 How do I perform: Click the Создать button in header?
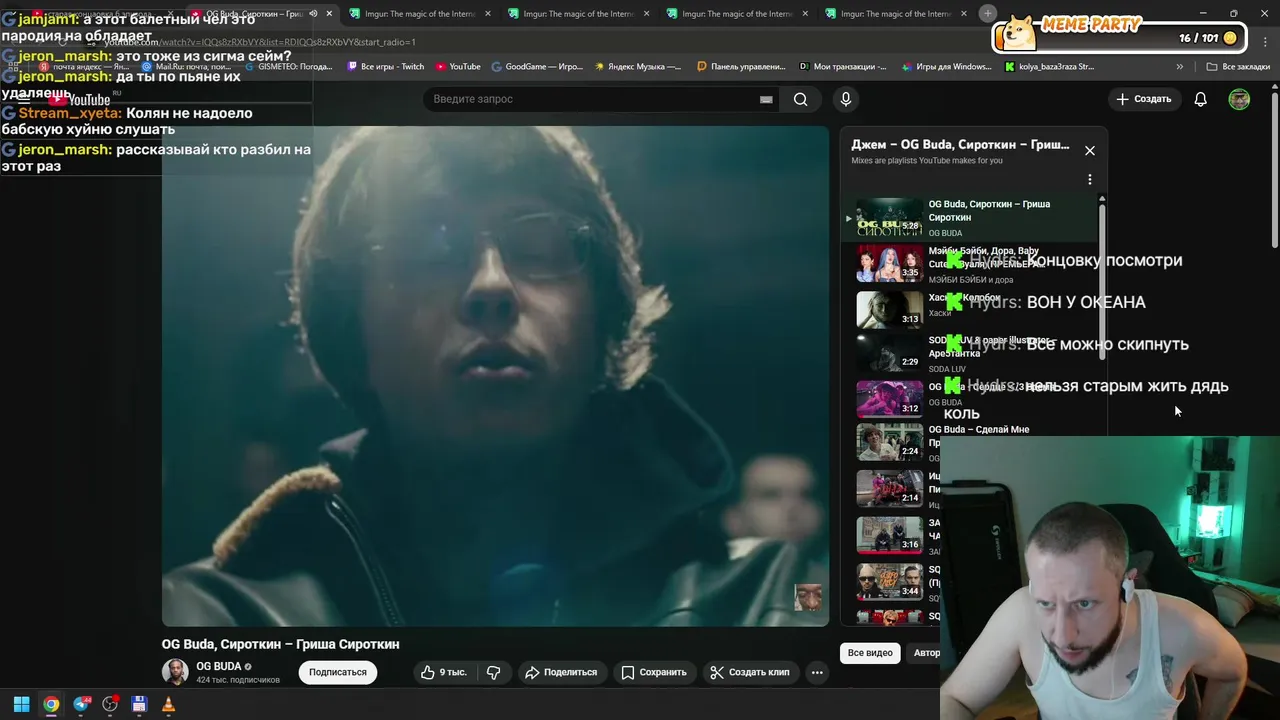click(1144, 99)
